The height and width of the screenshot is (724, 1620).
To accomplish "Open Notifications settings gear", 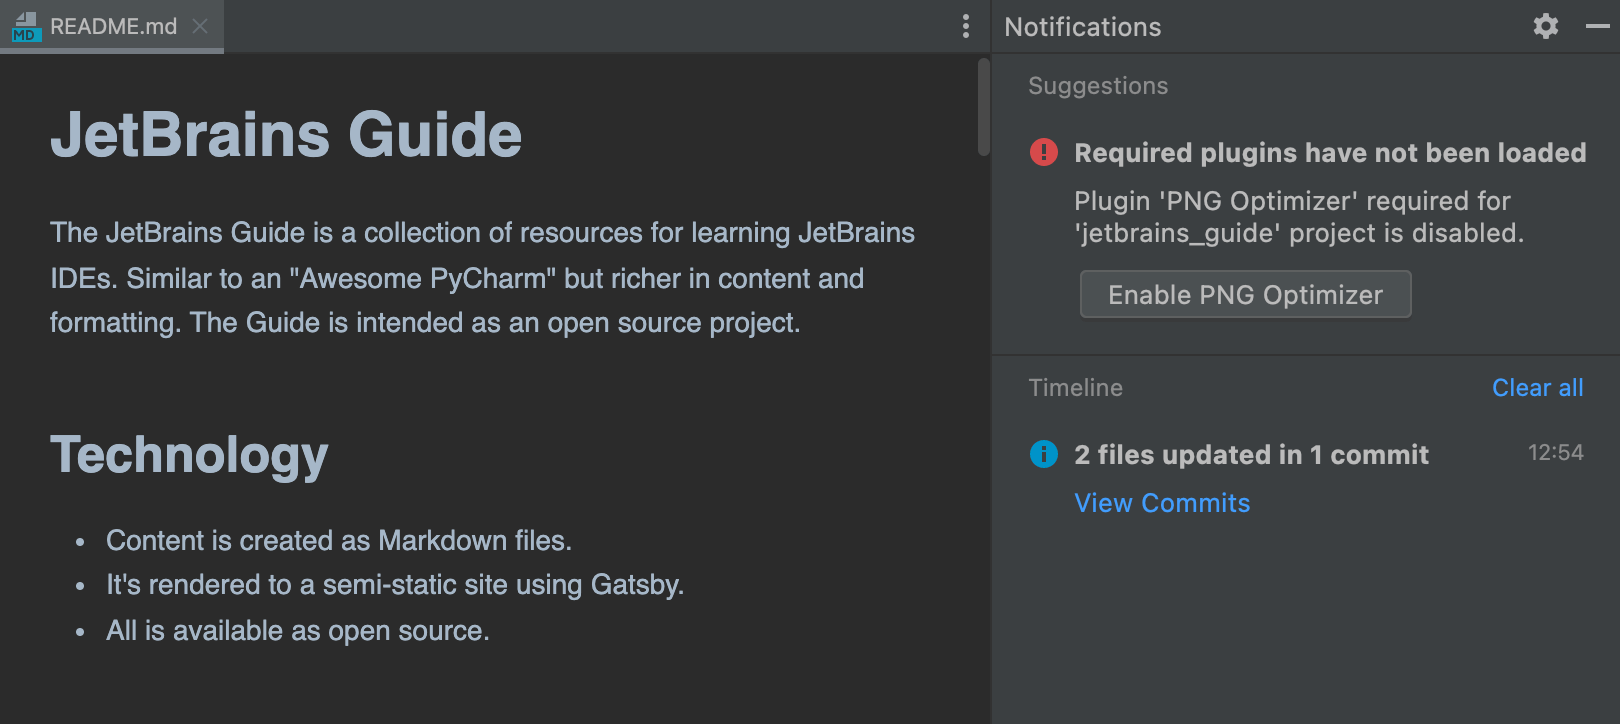I will (x=1545, y=26).
